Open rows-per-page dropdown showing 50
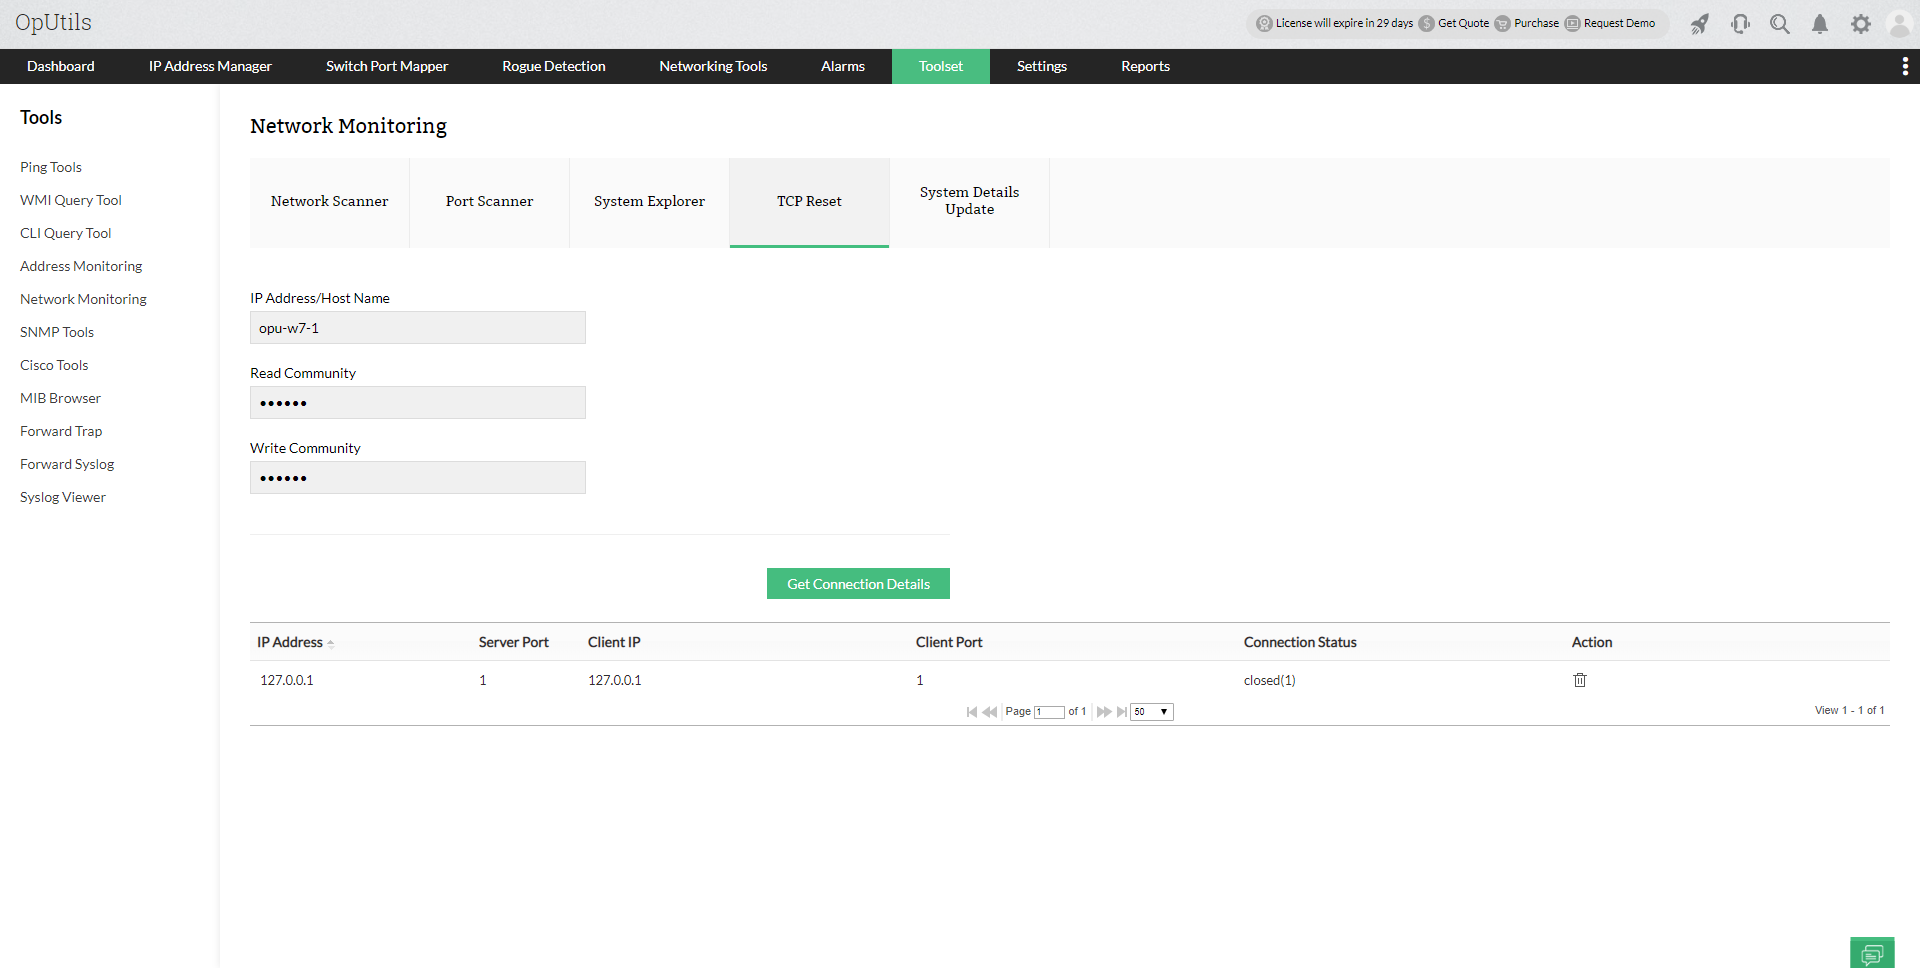 click(1152, 712)
